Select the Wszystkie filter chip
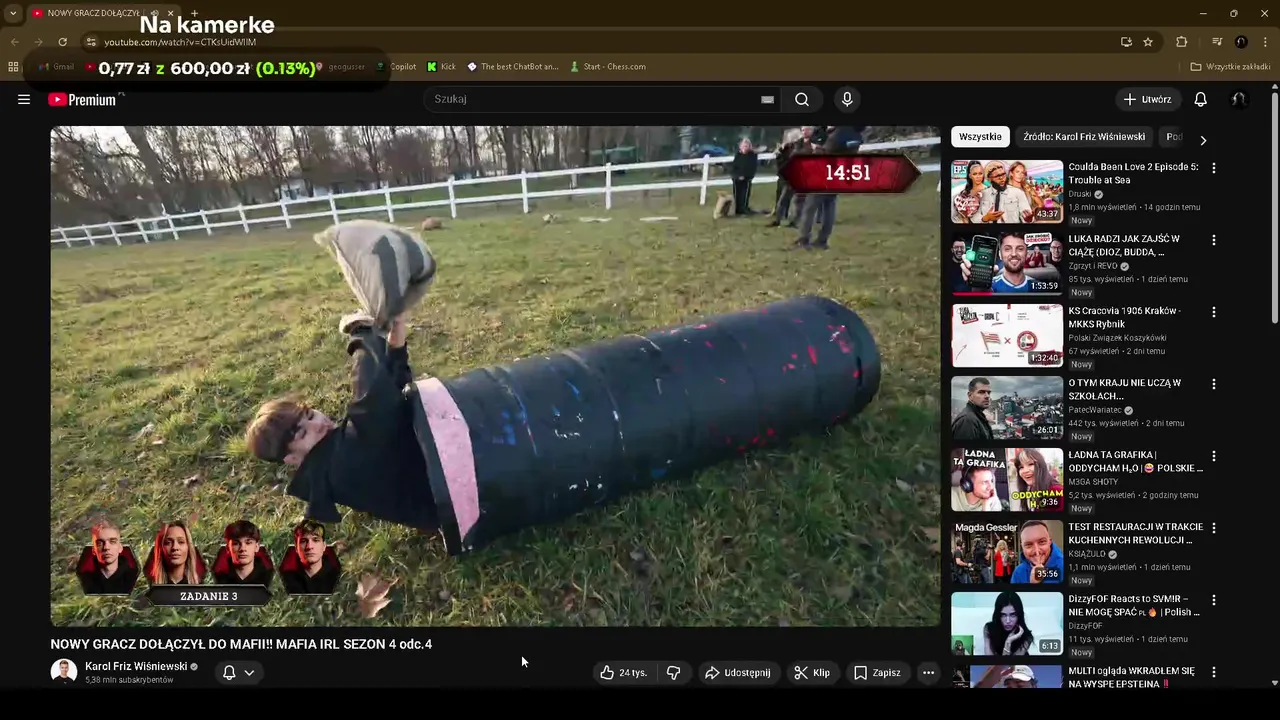 click(980, 137)
